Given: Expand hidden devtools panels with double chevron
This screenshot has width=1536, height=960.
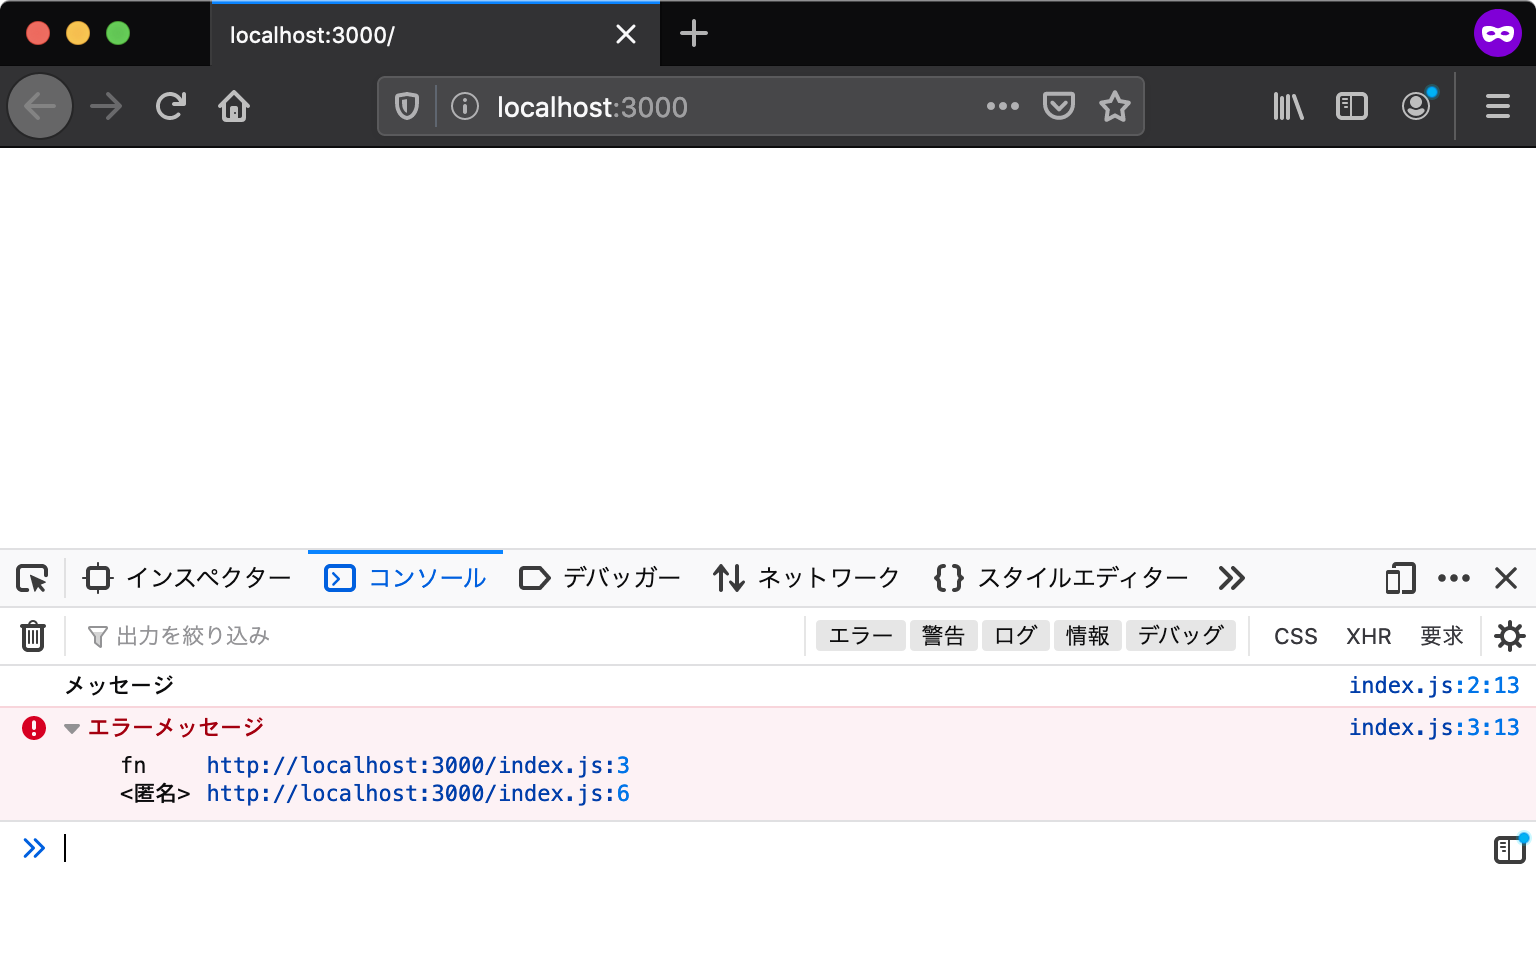Looking at the screenshot, I should point(1231,578).
